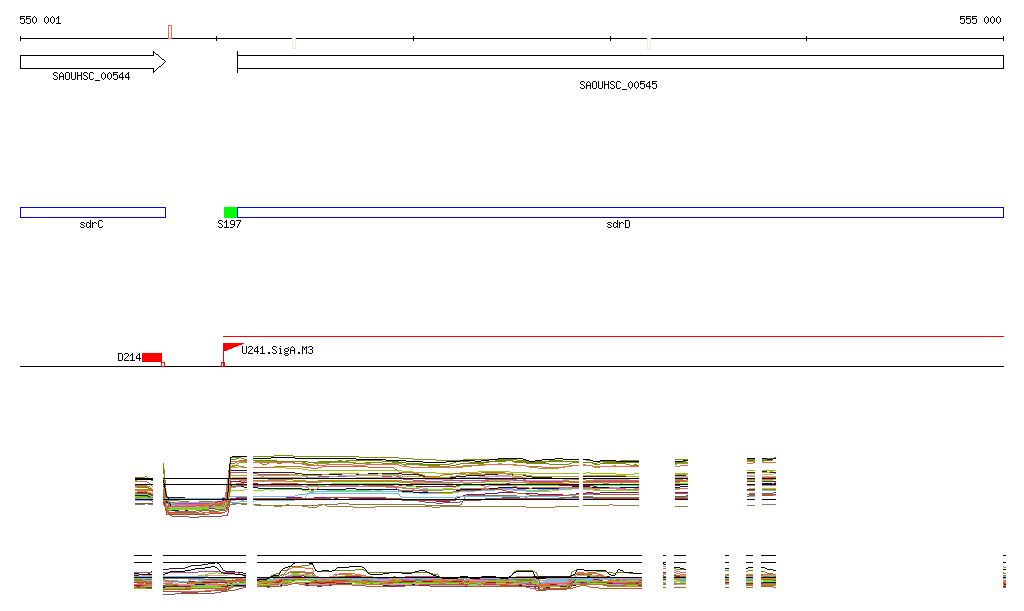Click the 555 000 end coordinate

click(980, 20)
